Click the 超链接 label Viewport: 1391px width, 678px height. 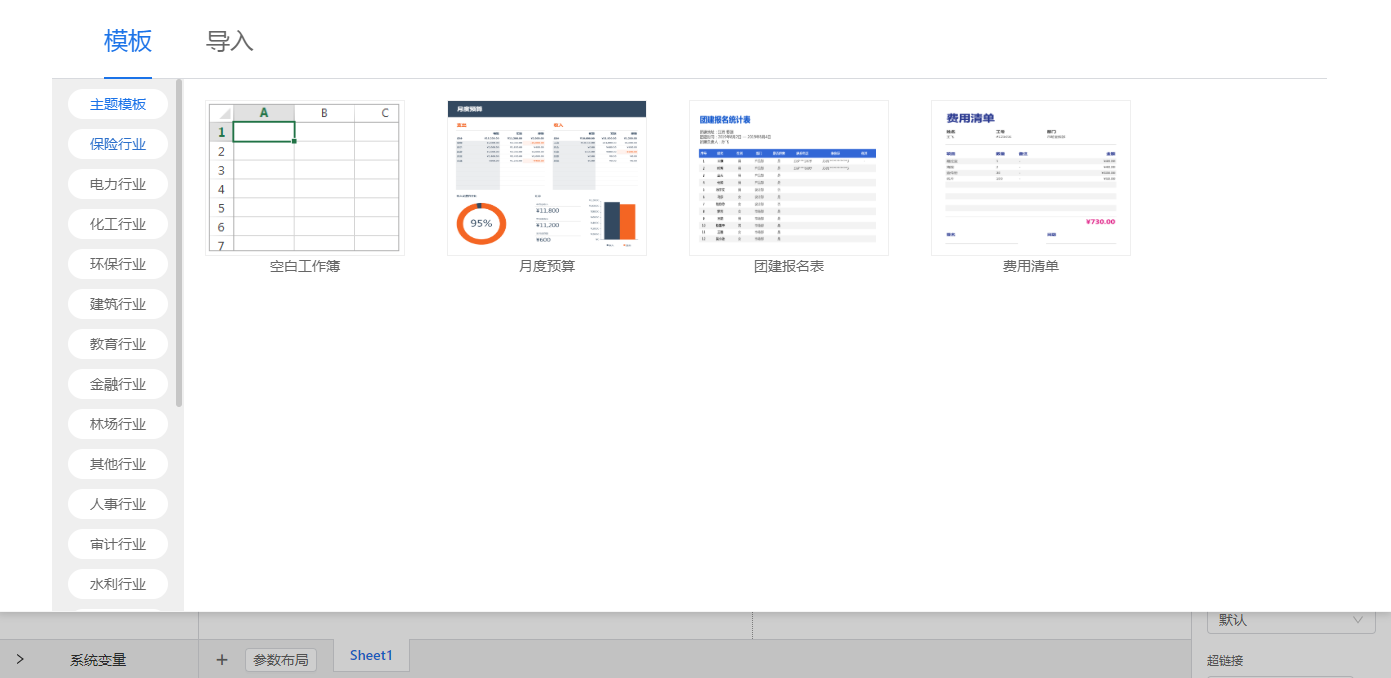pos(1225,660)
